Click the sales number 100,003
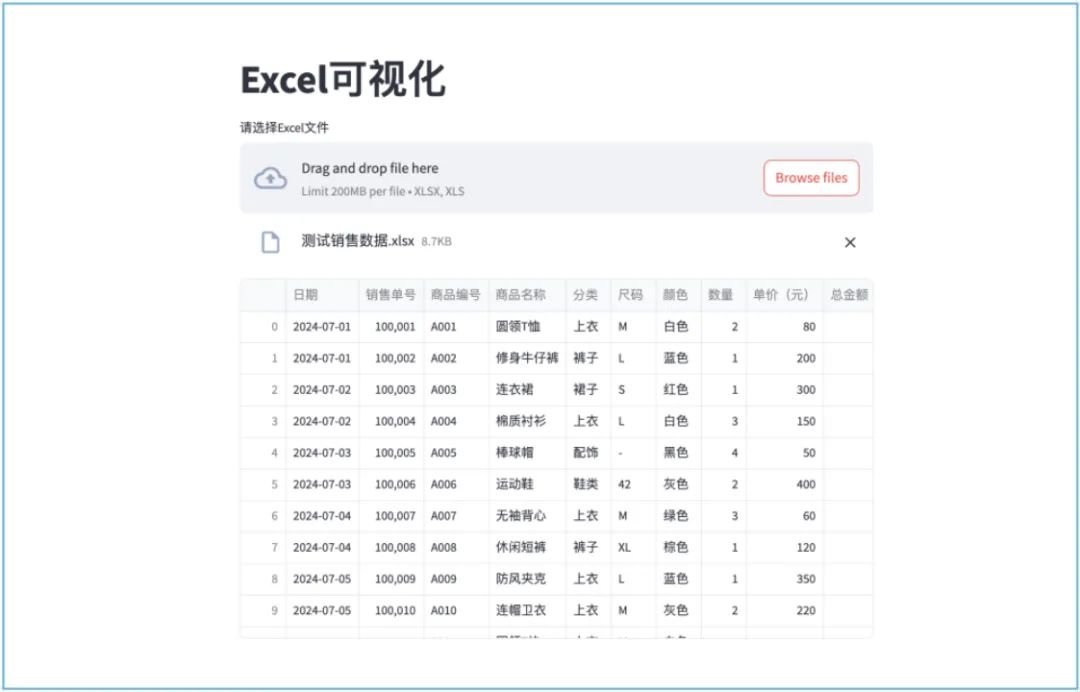 tap(391, 390)
